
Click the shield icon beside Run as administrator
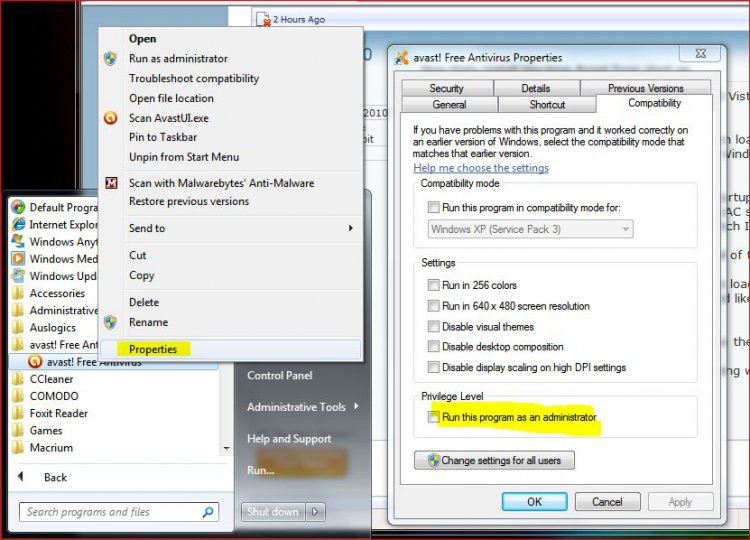click(x=110, y=59)
